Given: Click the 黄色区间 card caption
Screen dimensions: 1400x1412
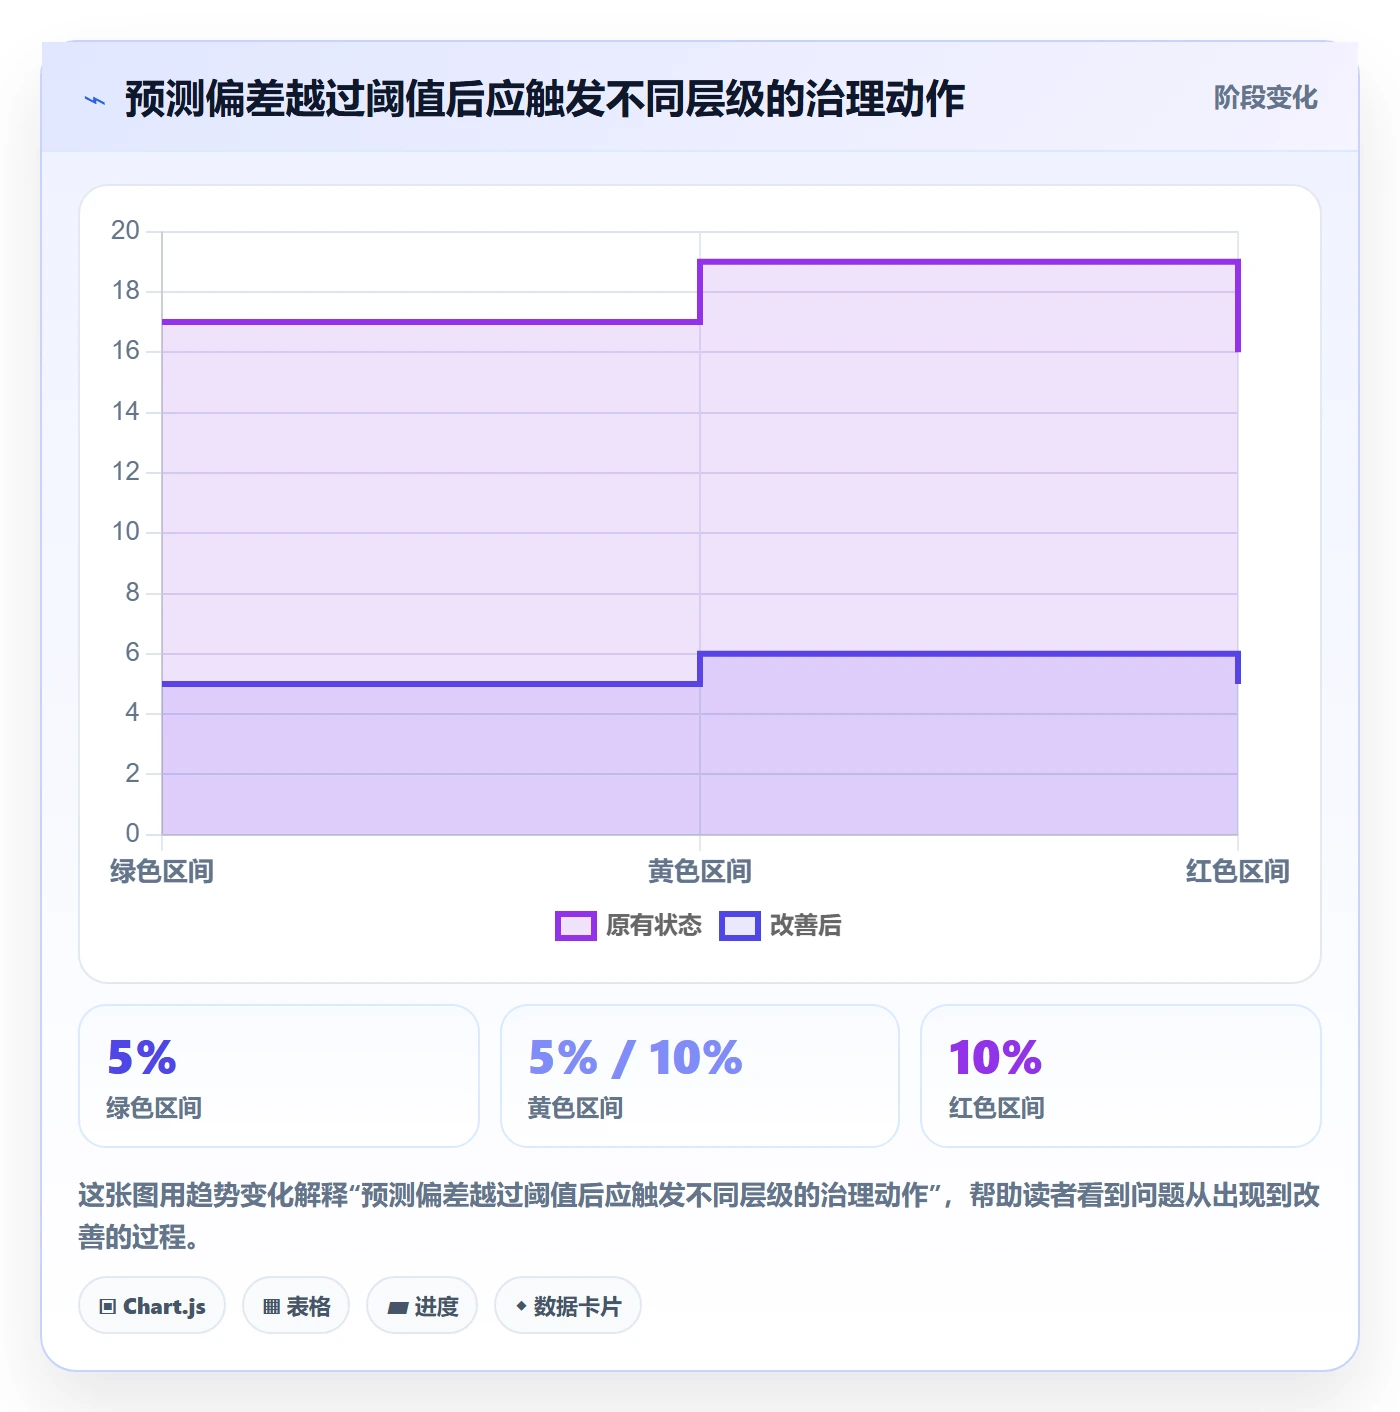Looking at the screenshot, I should pyautogui.click(x=575, y=1108).
